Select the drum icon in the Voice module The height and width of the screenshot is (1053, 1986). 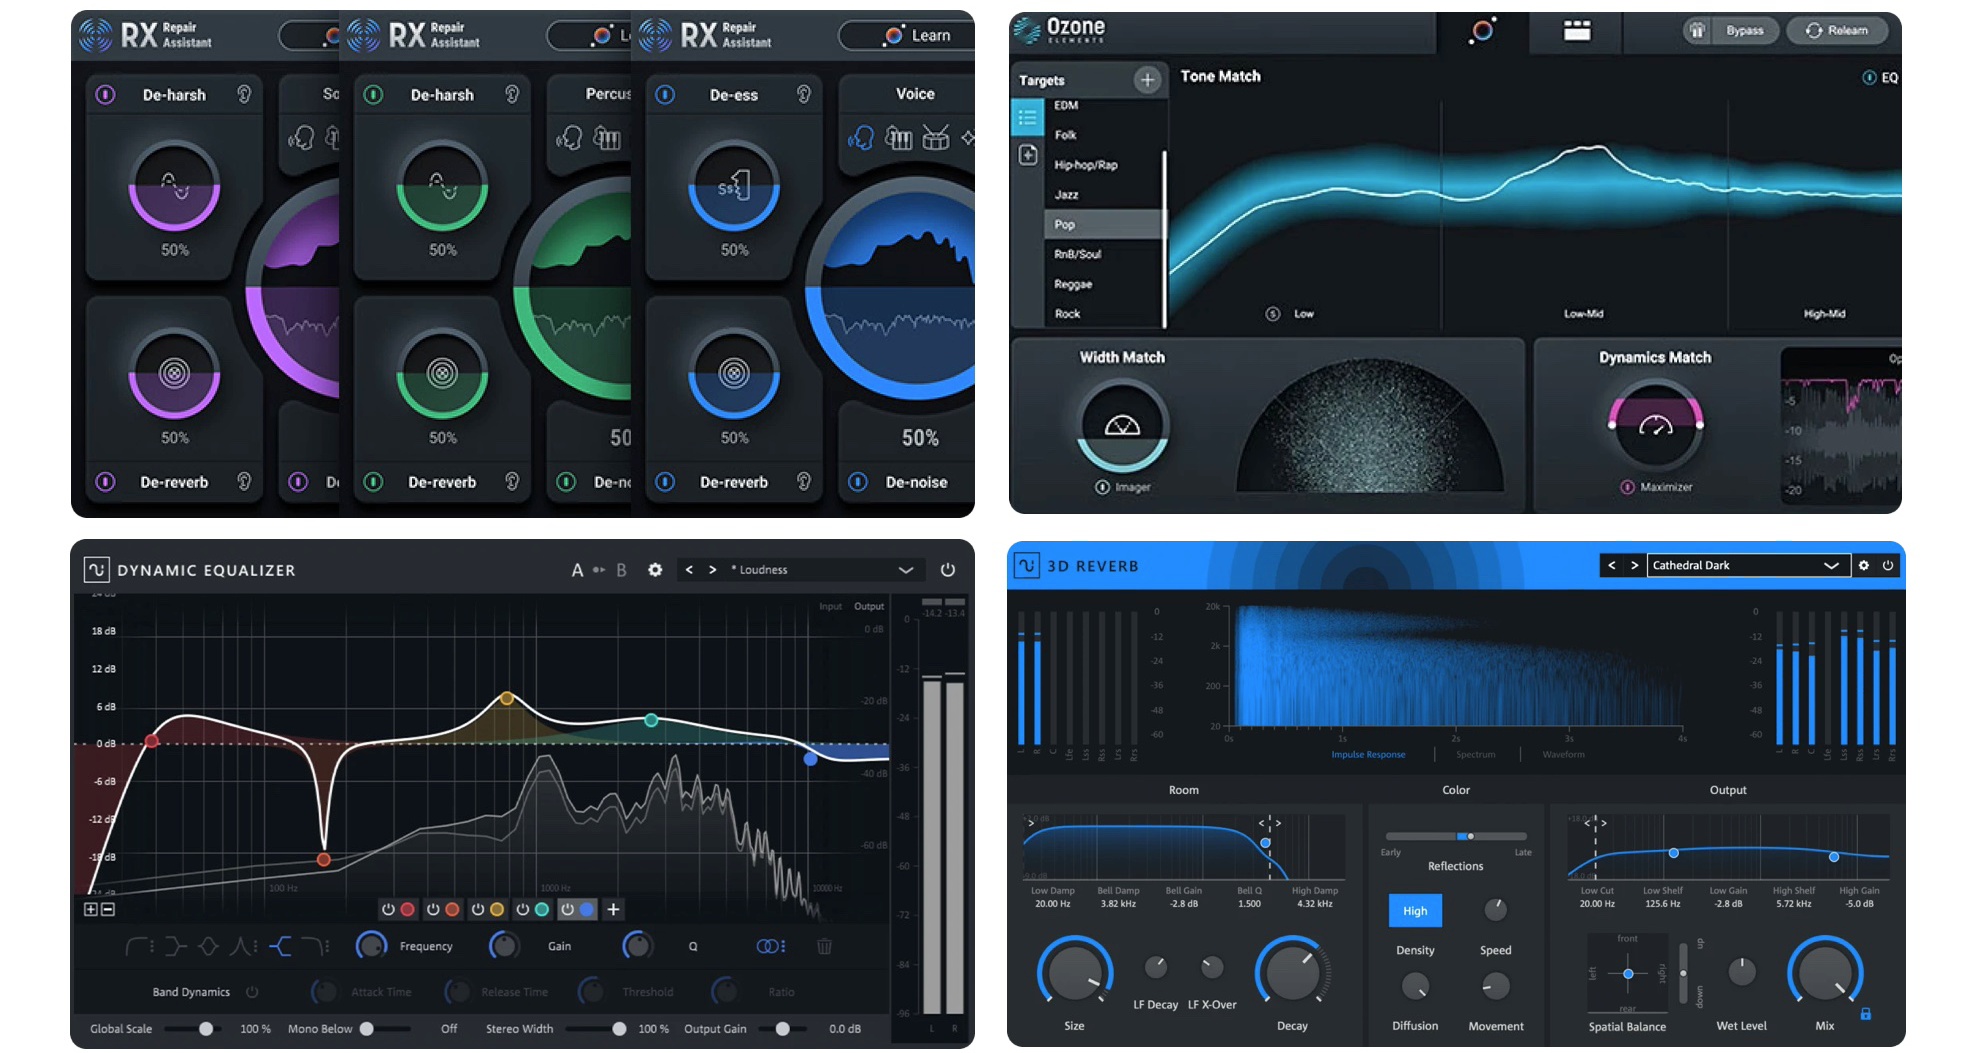point(934,139)
